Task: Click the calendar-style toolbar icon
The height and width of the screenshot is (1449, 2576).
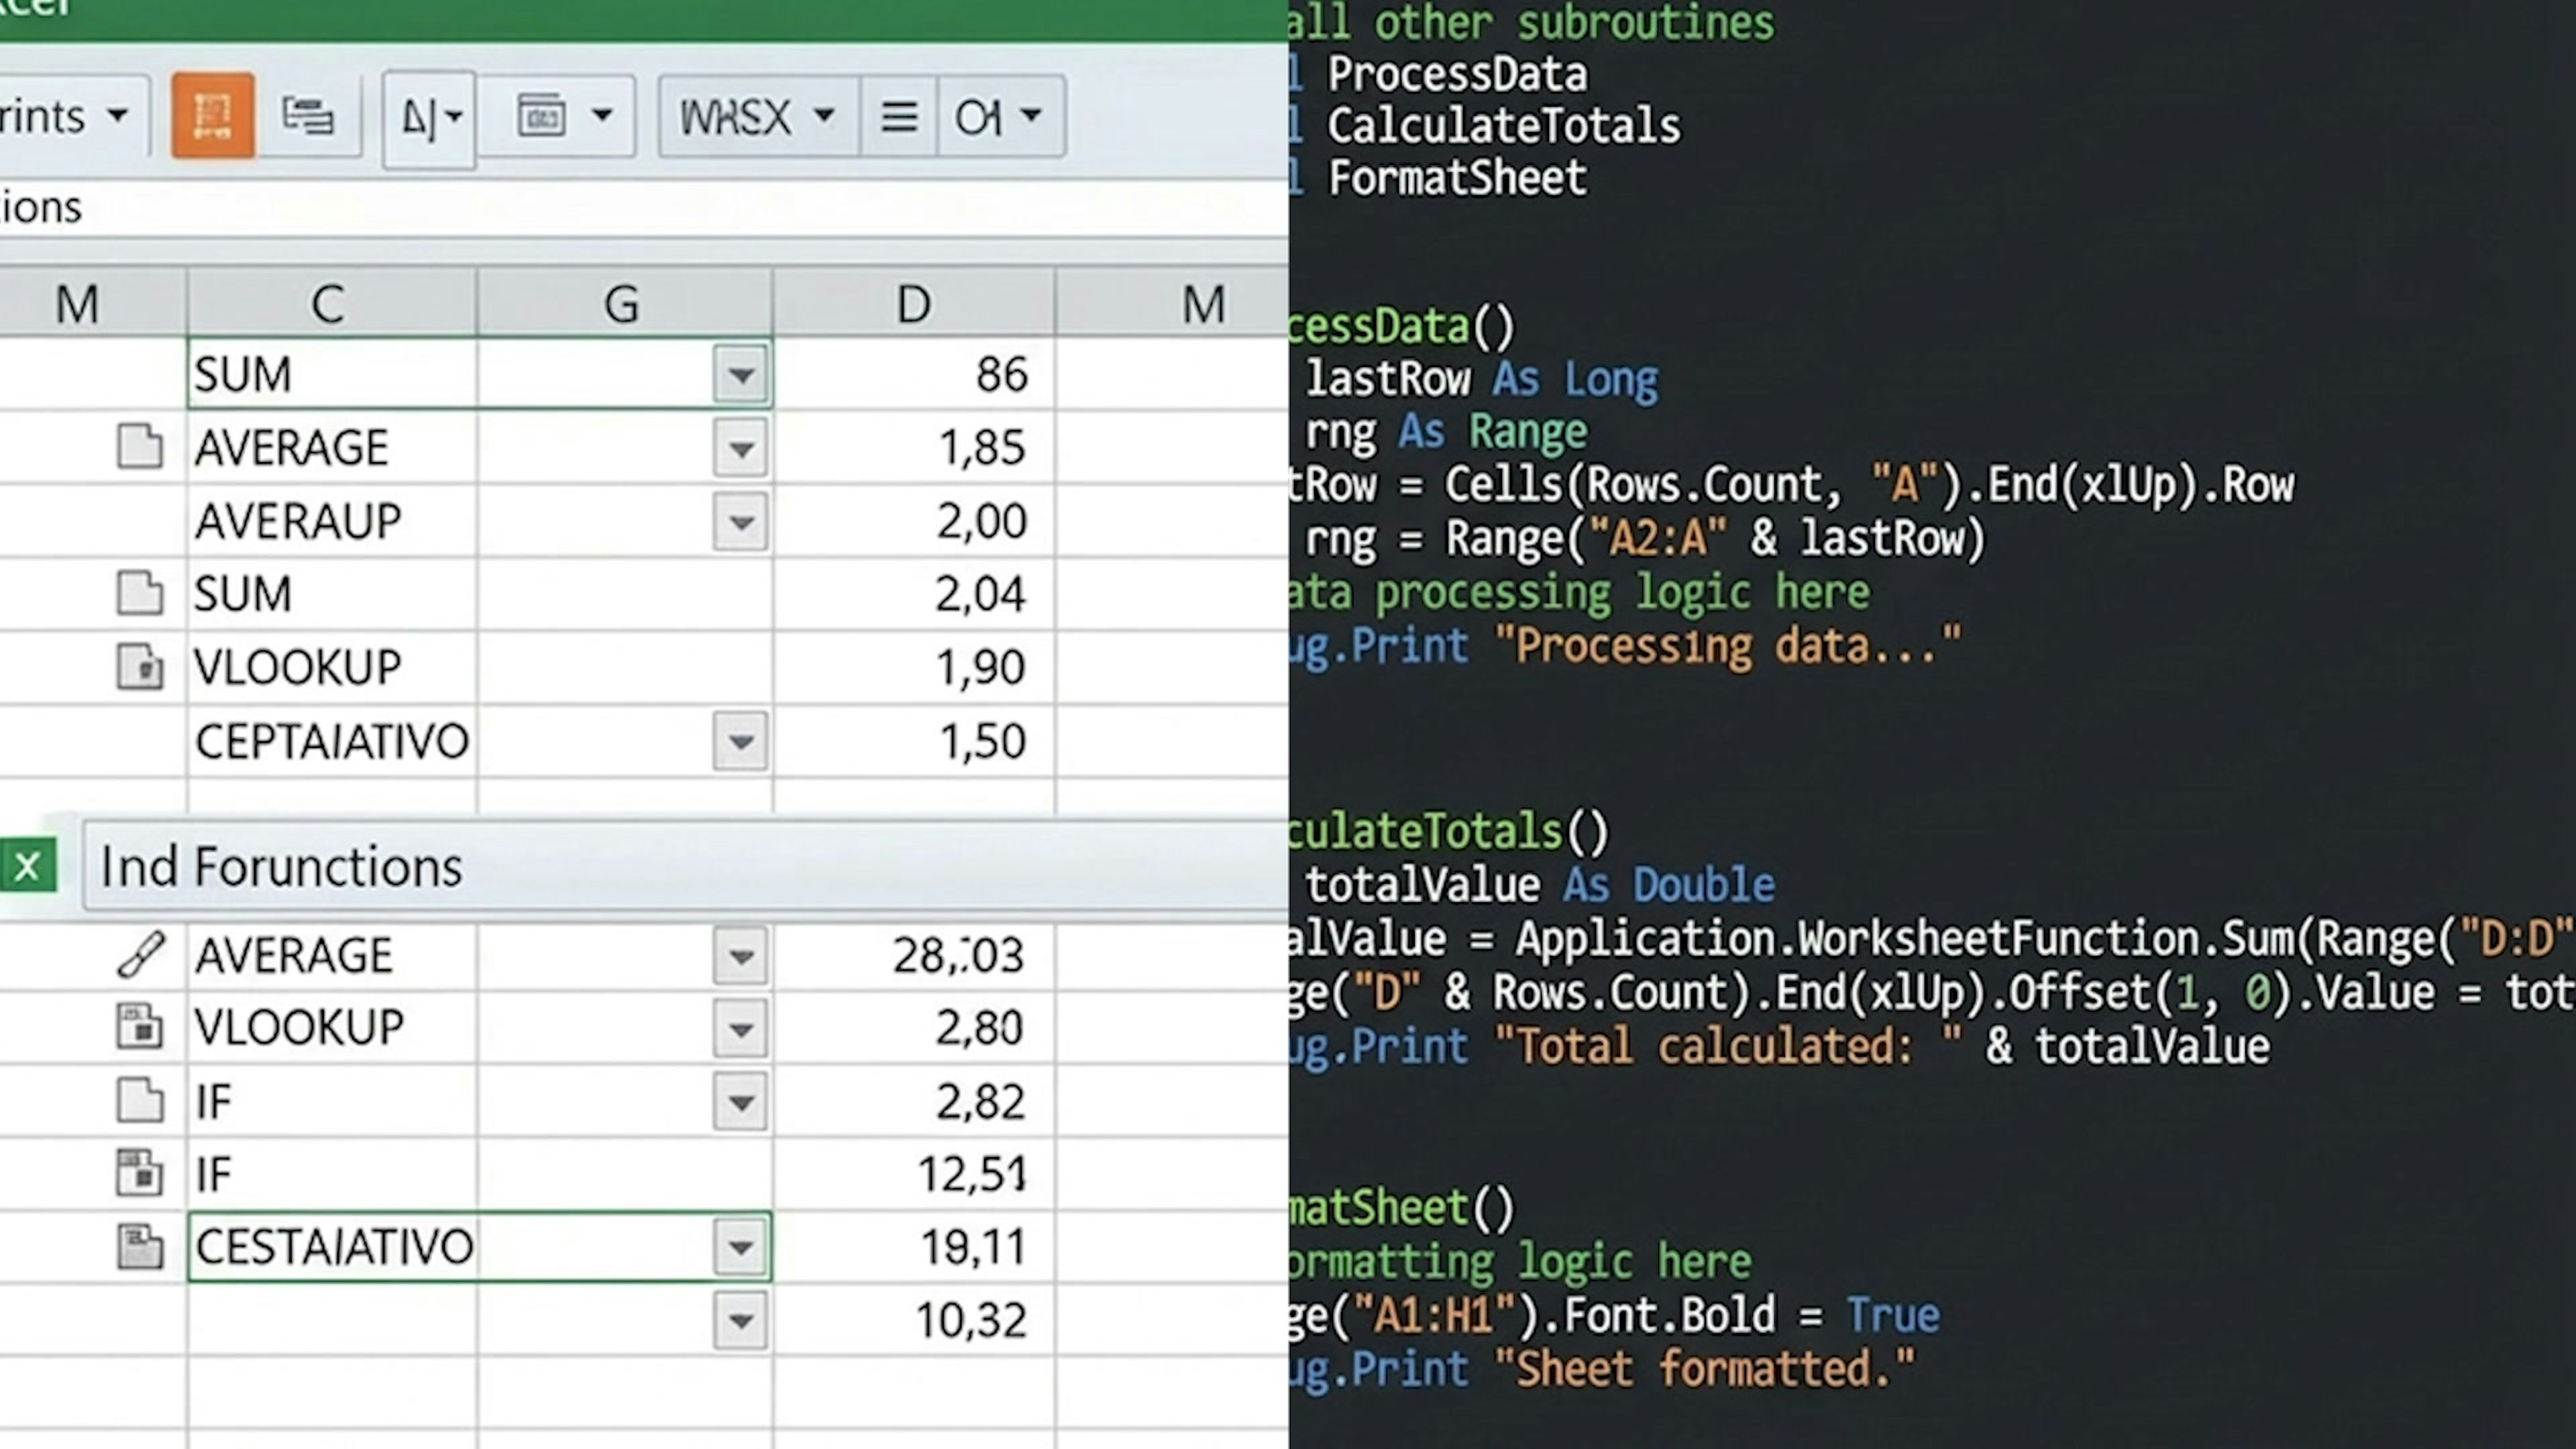Action: point(541,116)
